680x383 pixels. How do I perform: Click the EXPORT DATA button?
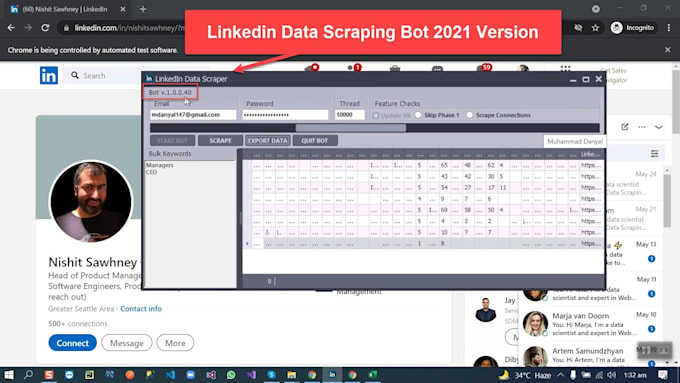click(x=268, y=141)
